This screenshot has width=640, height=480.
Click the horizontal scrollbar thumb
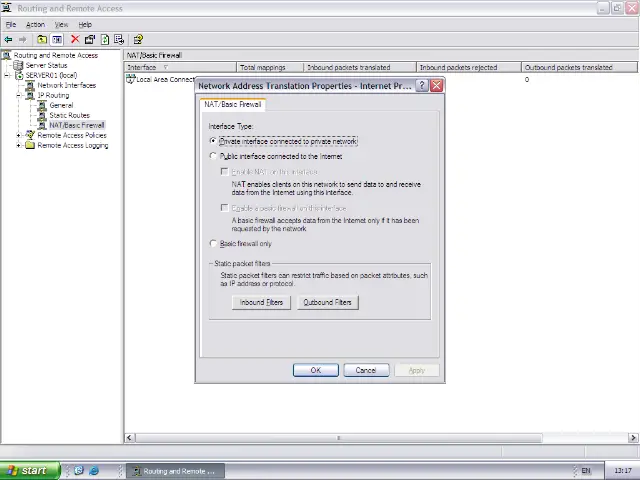pyautogui.click(x=338, y=438)
